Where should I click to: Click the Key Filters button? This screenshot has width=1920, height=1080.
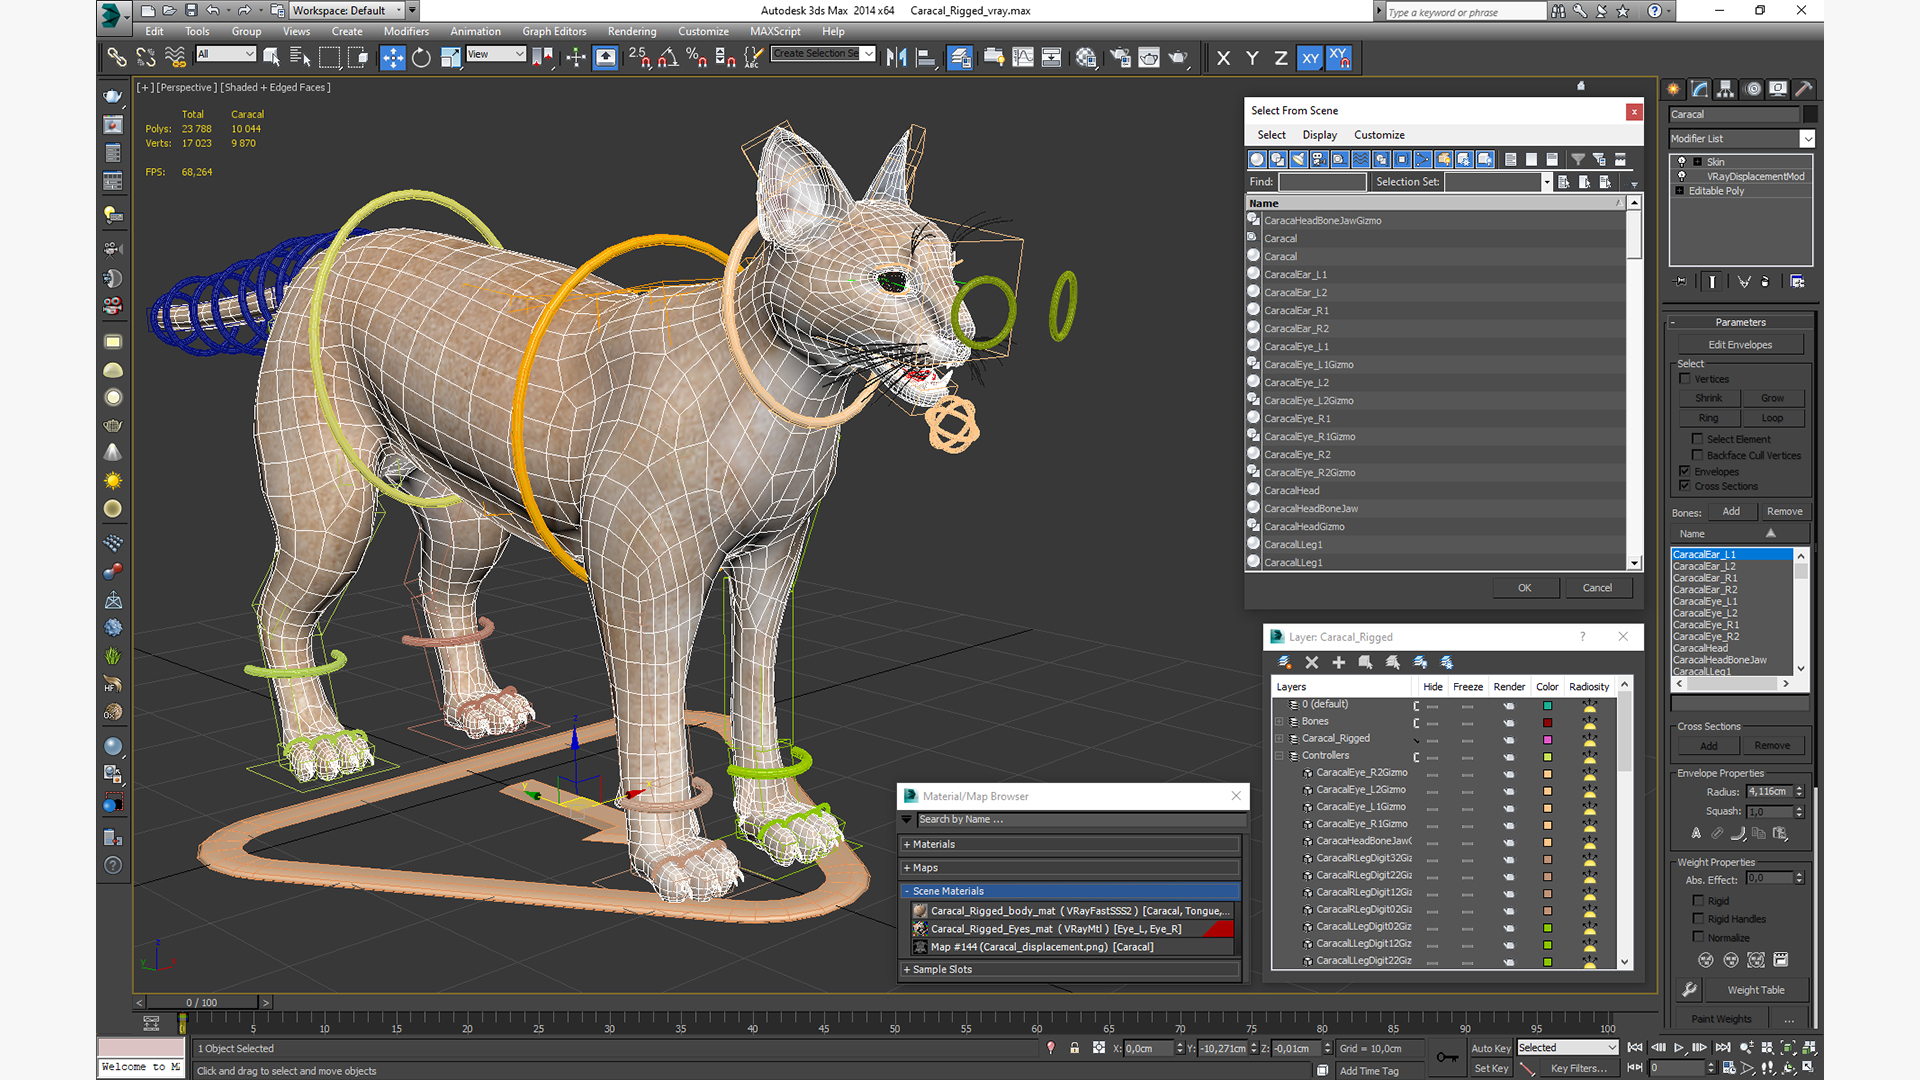click(x=1579, y=1068)
